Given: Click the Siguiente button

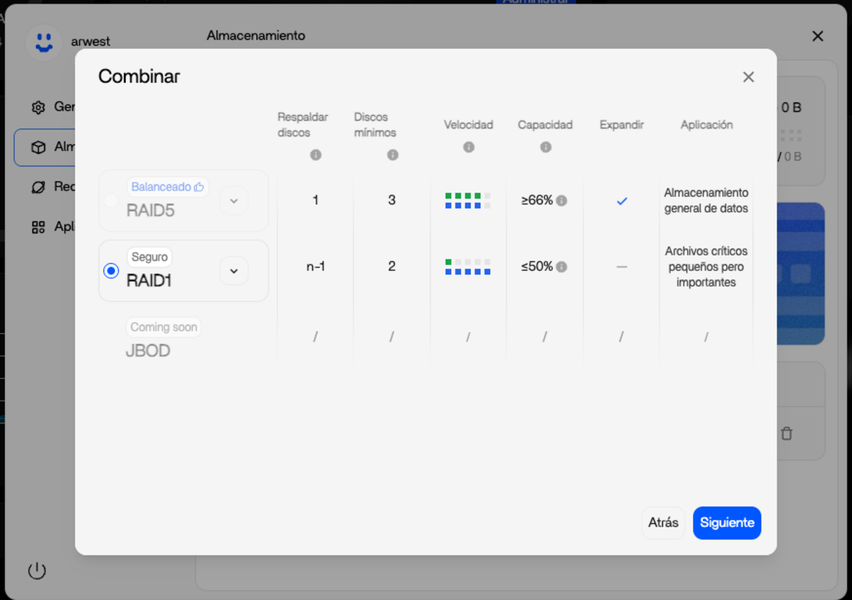Looking at the screenshot, I should pos(726,523).
